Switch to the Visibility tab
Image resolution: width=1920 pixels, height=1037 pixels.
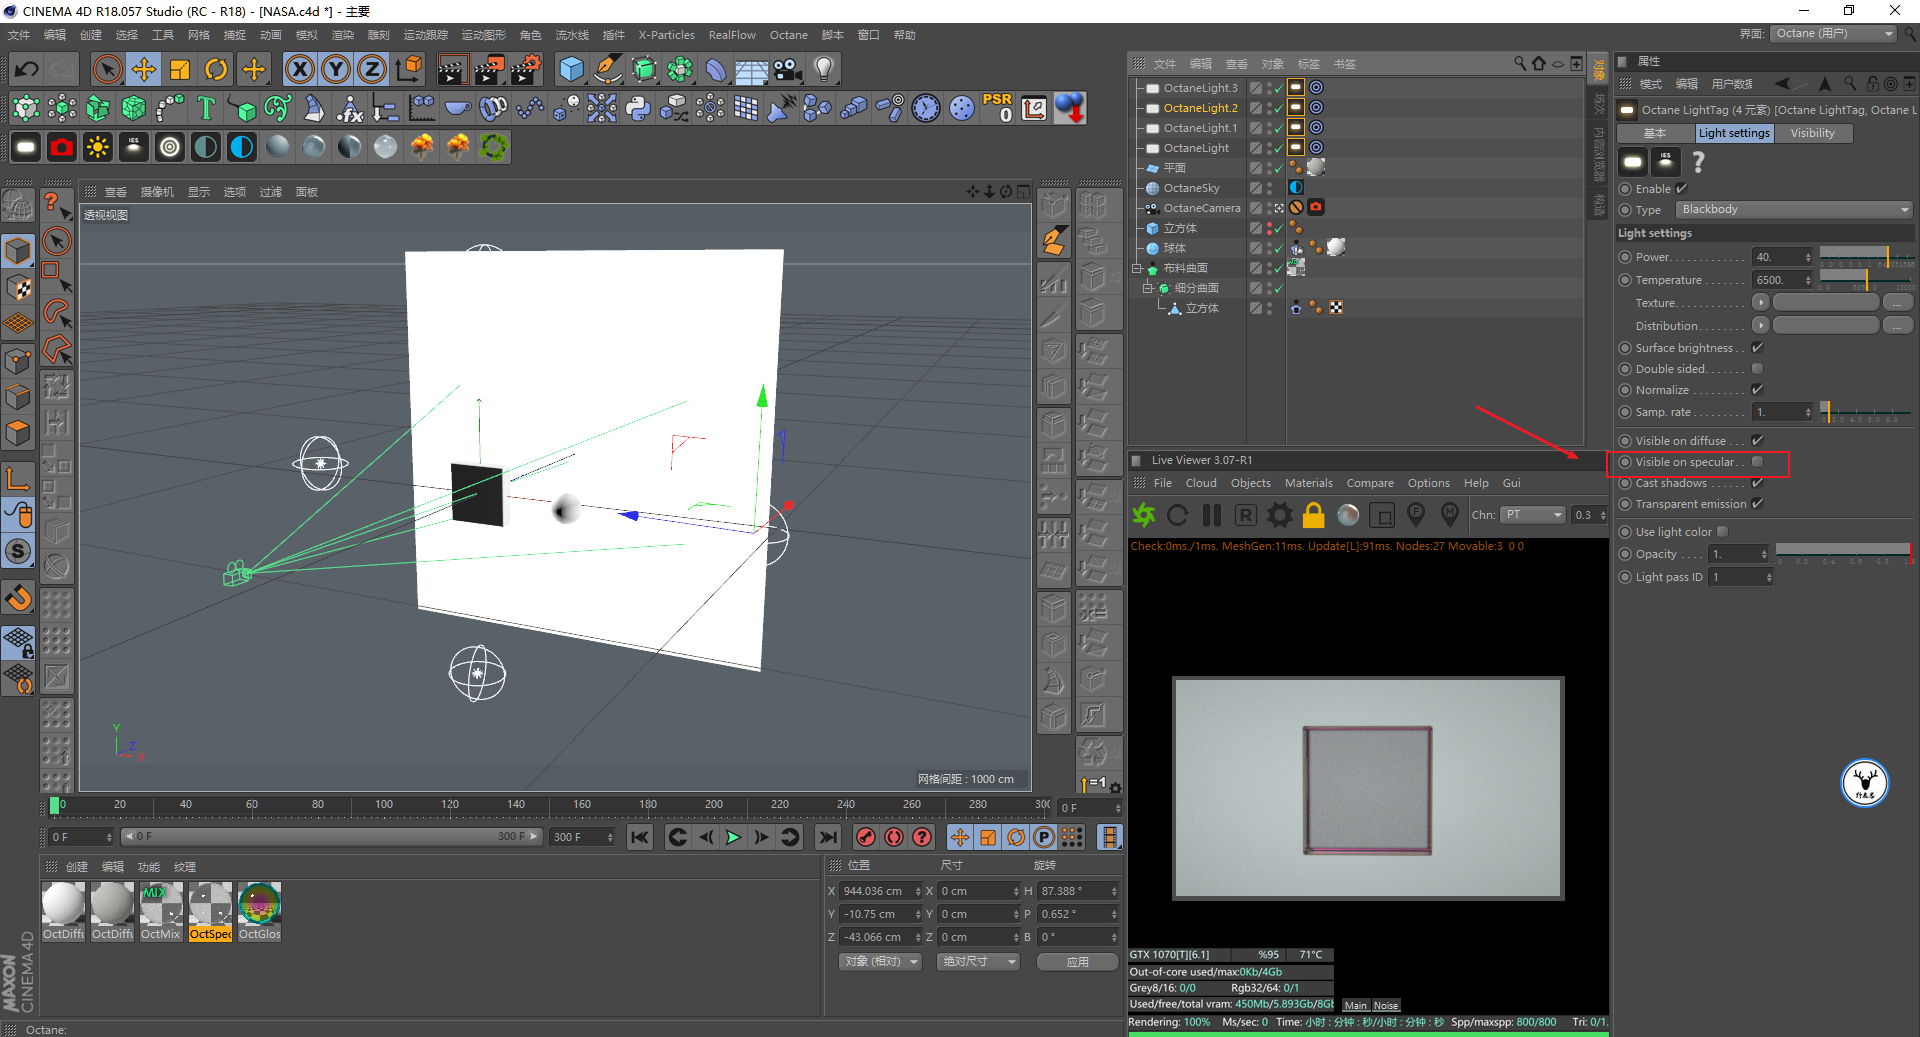click(1812, 133)
